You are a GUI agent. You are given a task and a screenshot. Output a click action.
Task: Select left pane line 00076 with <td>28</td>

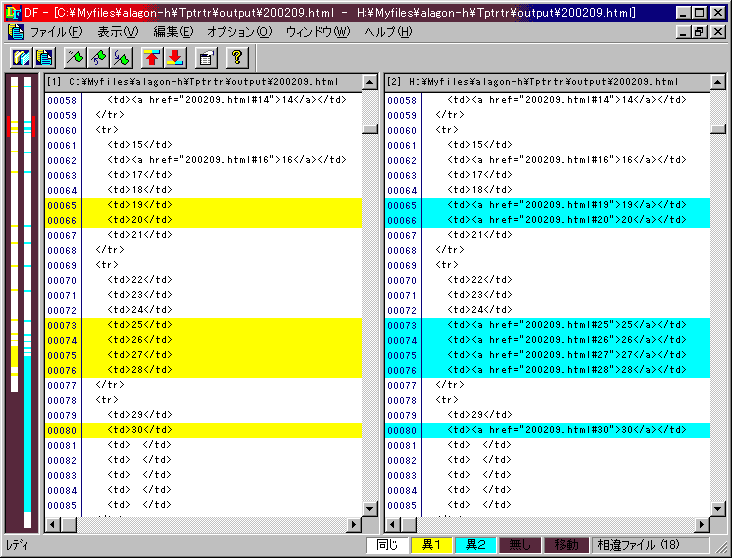pos(204,370)
